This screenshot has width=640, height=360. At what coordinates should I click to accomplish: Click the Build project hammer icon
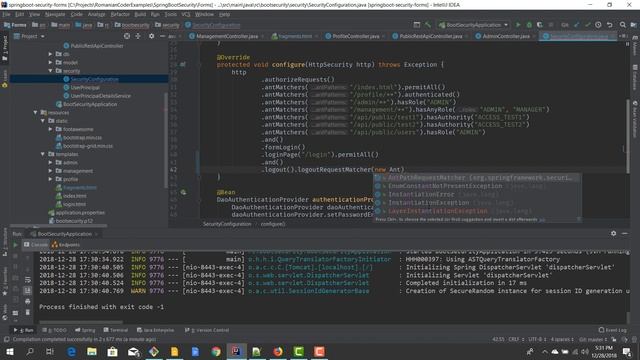click(x=428, y=25)
